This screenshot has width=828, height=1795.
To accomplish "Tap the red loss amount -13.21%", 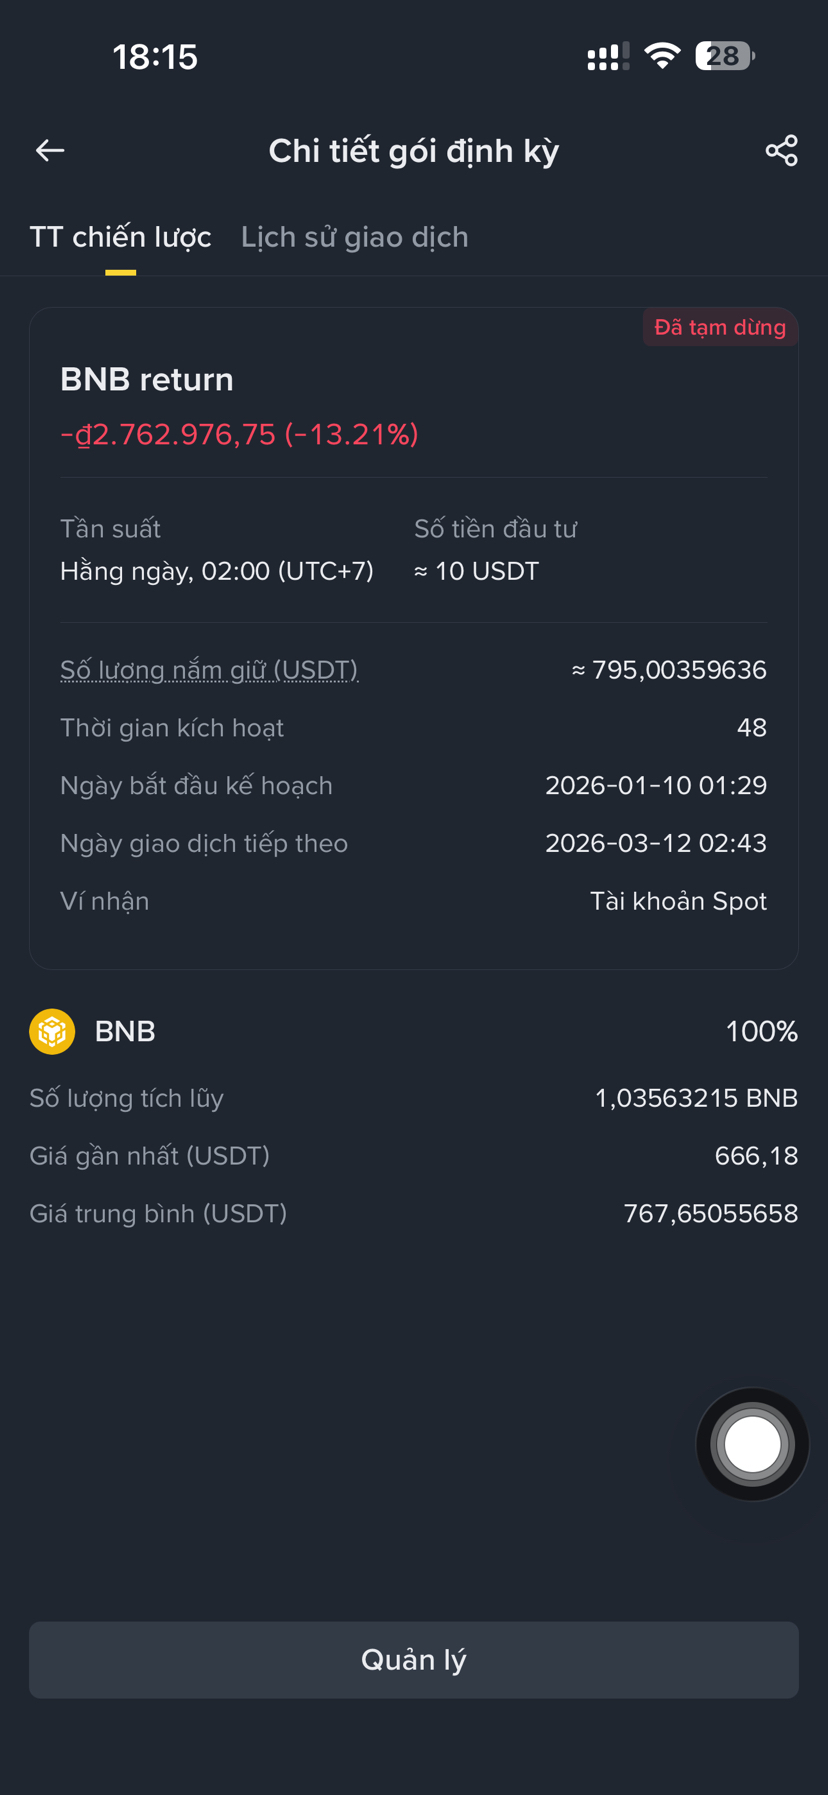I will [x=240, y=435].
